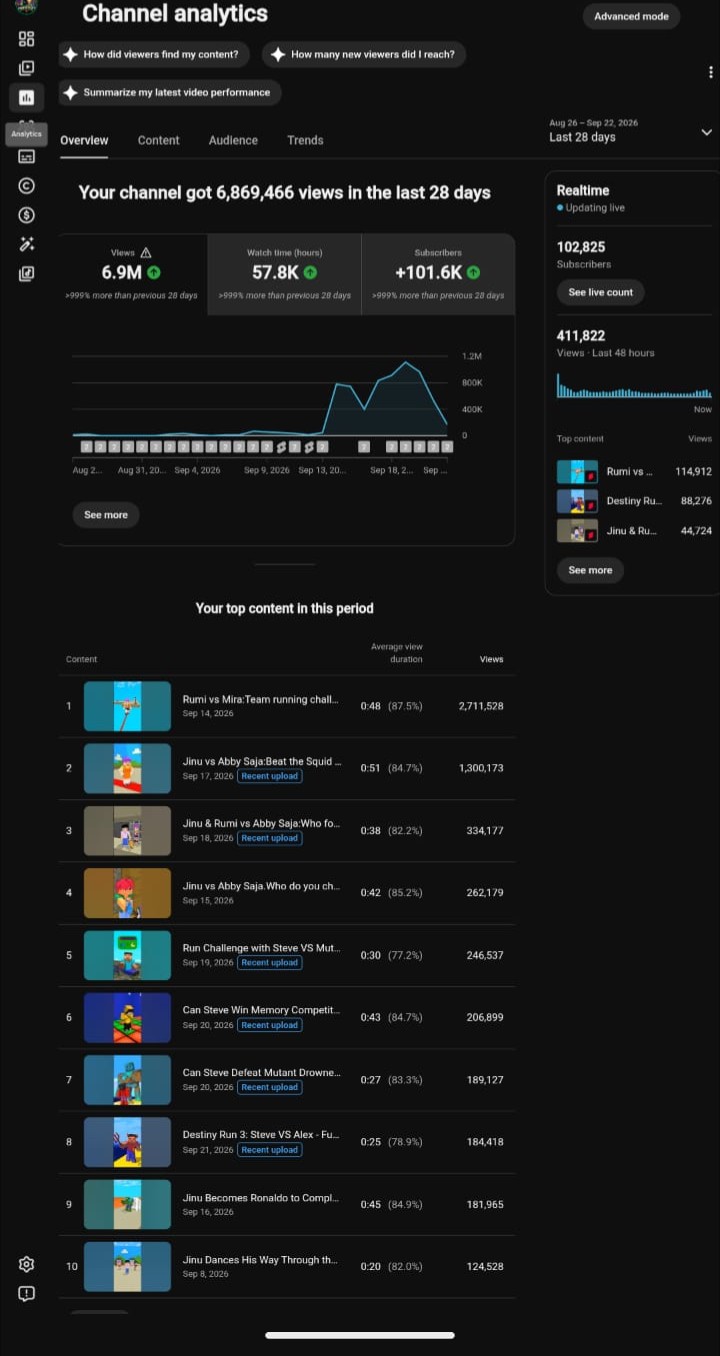Click the green up arrow next to 57.8K
The width and height of the screenshot is (720, 1356).
tap(310, 272)
